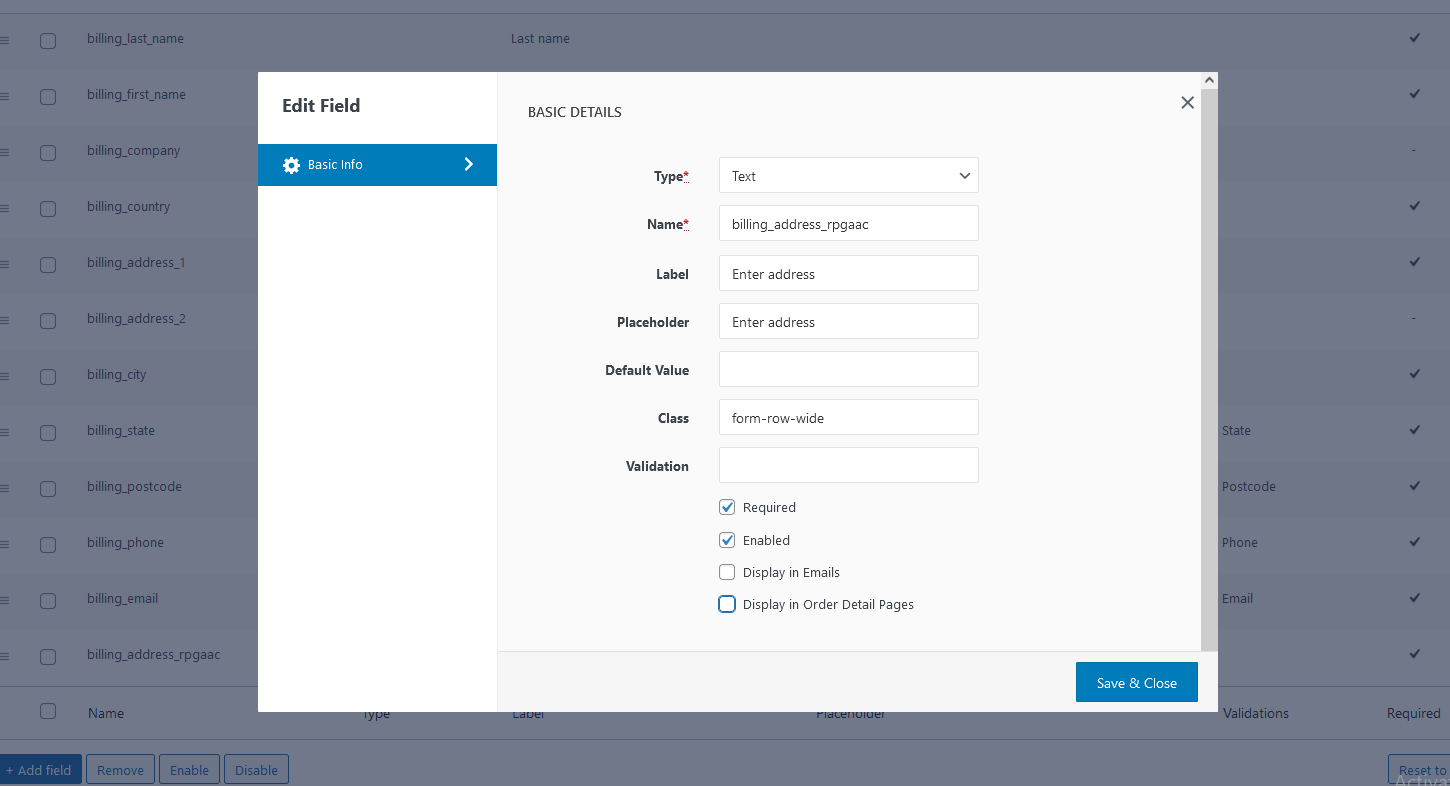Click the dialog vertical scrollbar
The image size is (1450, 786).
(x=1209, y=370)
